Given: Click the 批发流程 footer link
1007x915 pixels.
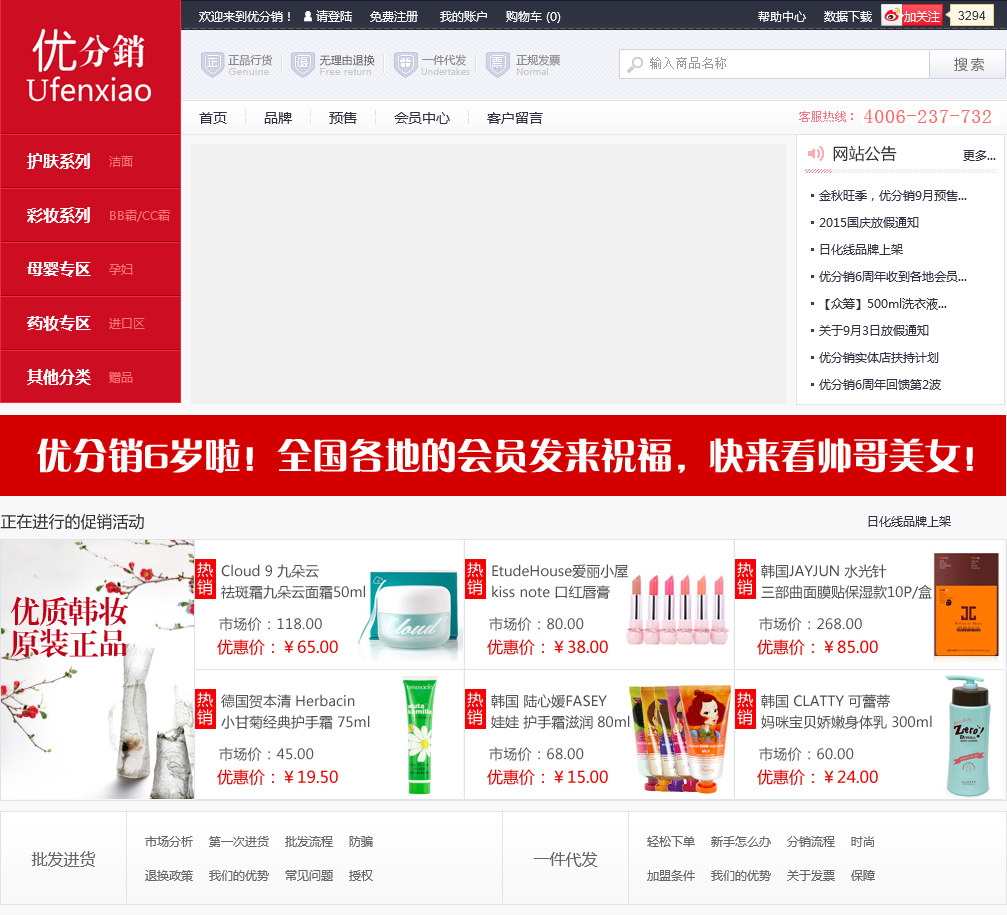Looking at the screenshot, I should [x=309, y=842].
